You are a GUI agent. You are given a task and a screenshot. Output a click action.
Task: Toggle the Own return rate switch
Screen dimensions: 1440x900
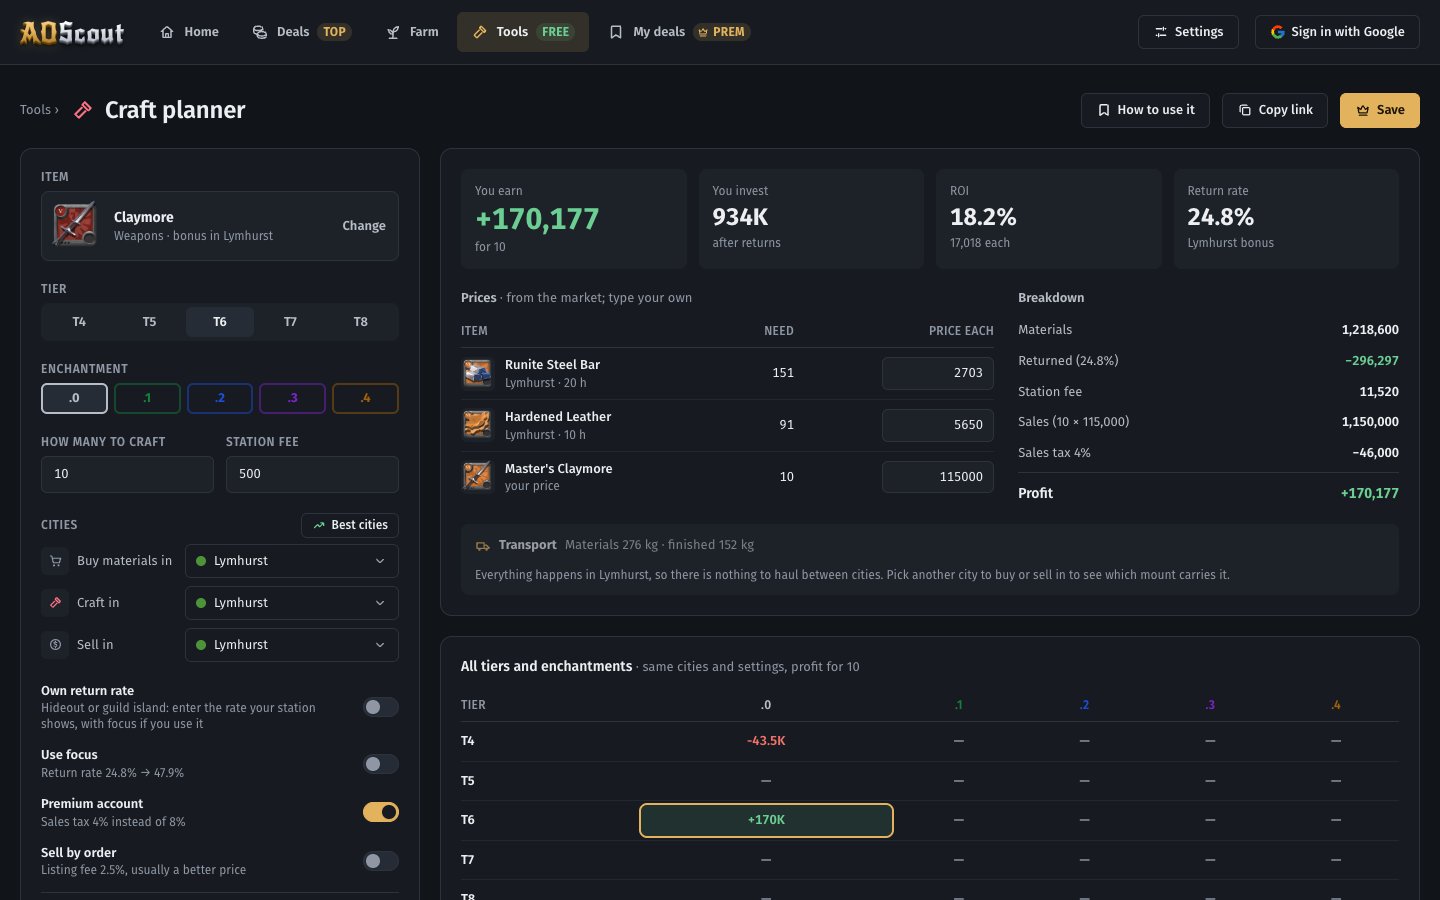coord(380,707)
